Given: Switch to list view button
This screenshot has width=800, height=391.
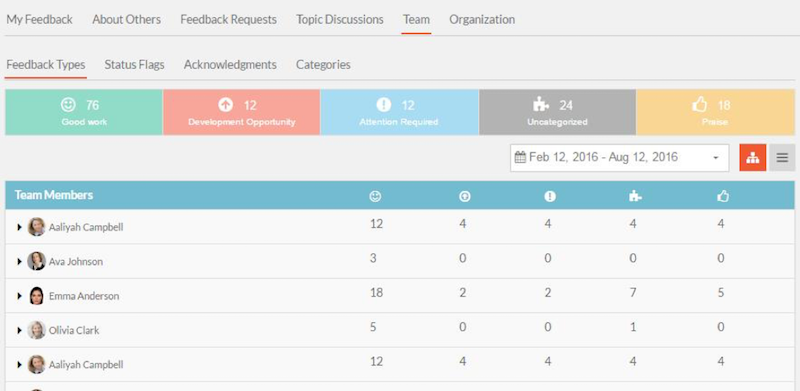Looking at the screenshot, I should [782, 158].
